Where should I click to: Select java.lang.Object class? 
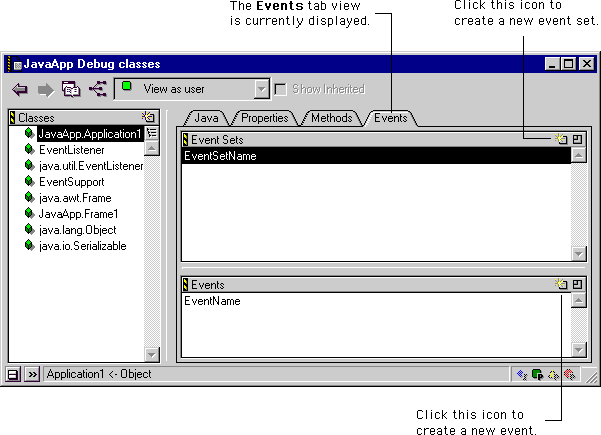coord(78,230)
